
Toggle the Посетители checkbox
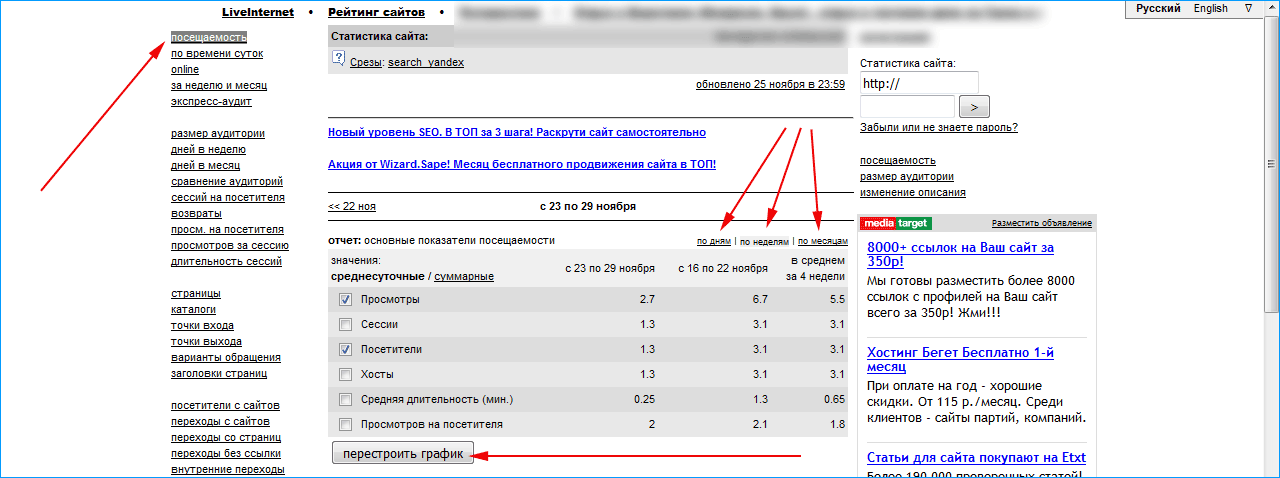coord(345,349)
